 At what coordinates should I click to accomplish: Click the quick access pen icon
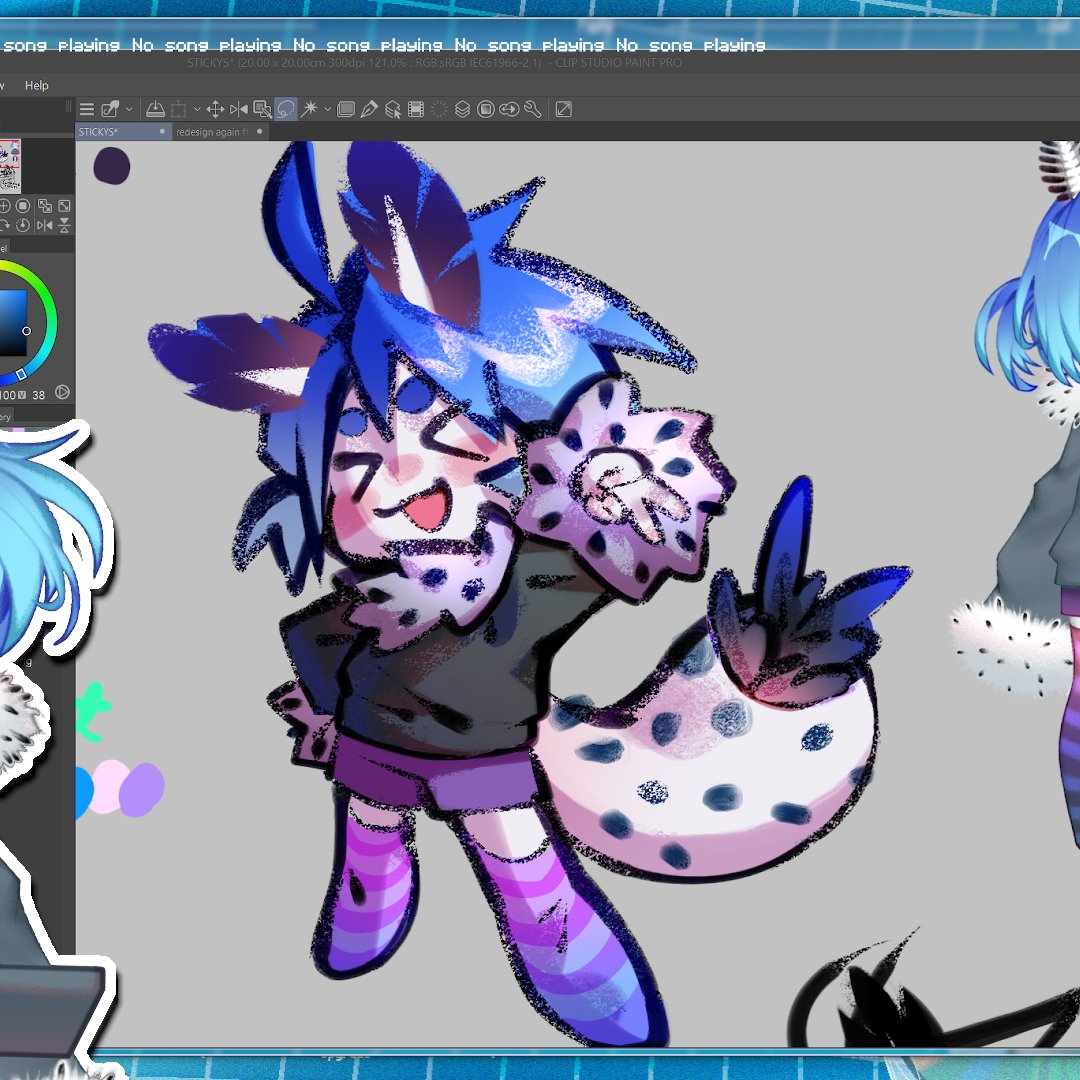tap(110, 110)
